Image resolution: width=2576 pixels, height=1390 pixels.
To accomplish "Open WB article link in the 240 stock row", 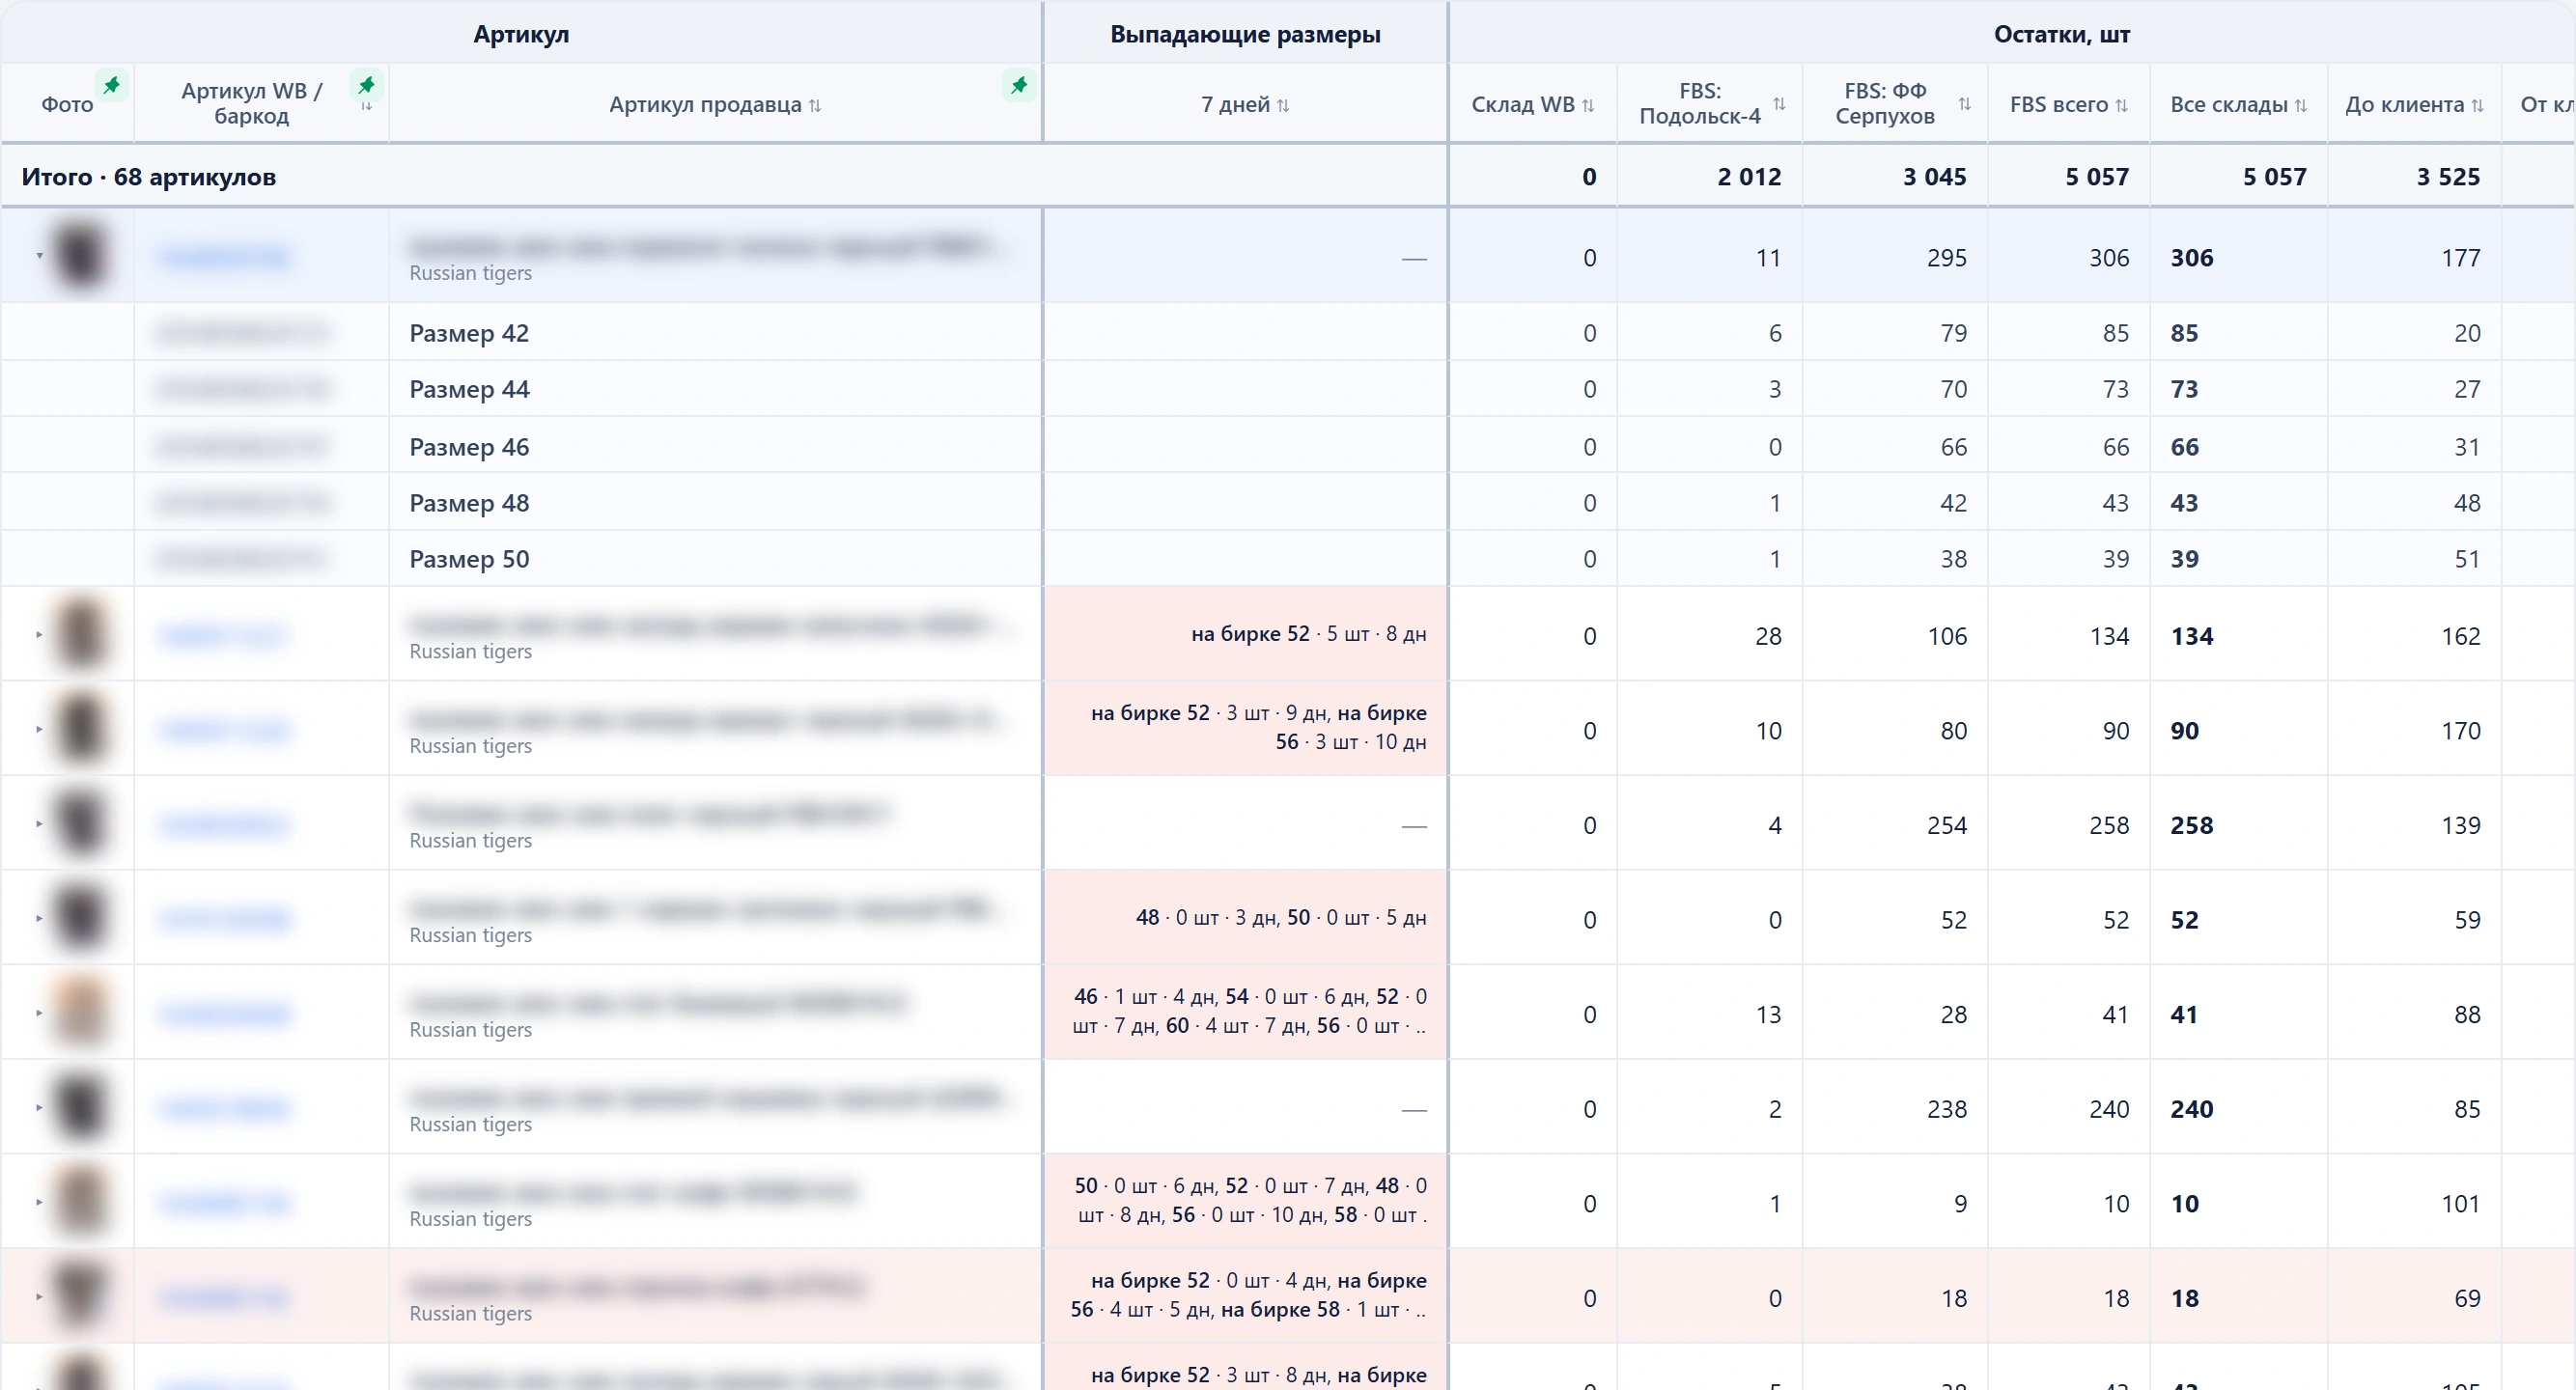I will tap(224, 1109).
